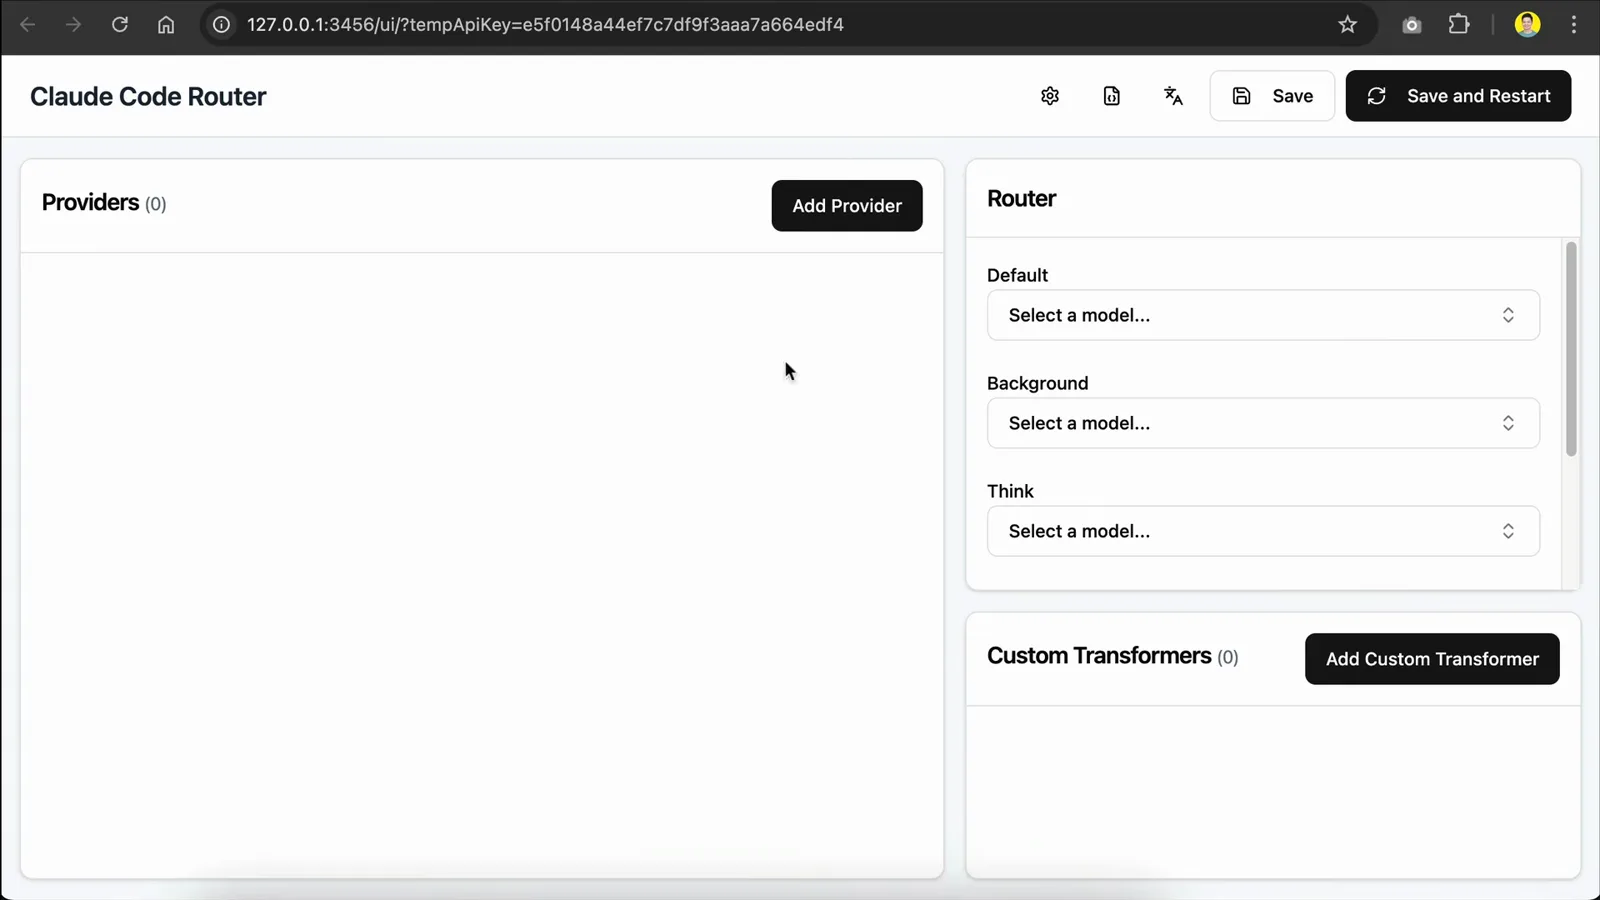Open the JSON config editor icon
The width and height of the screenshot is (1600, 900).
point(1111,96)
